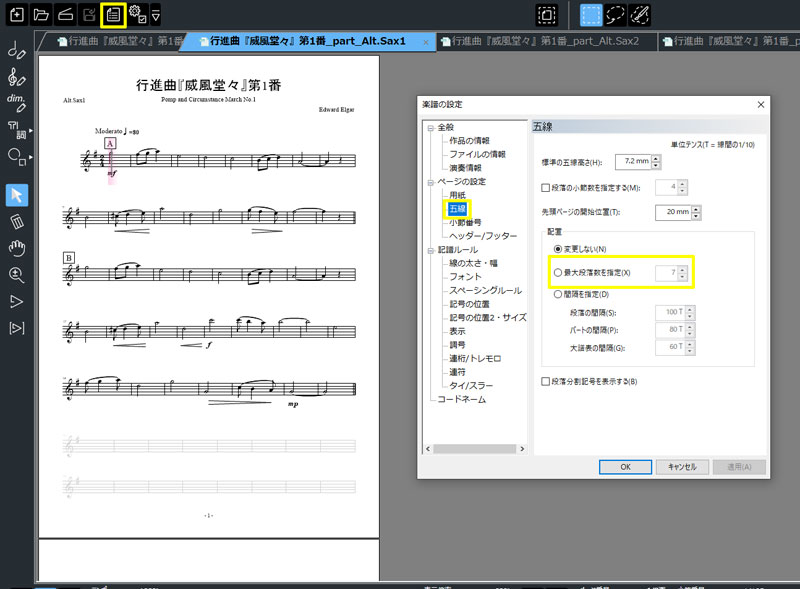This screenshot has height=589, width=800.
Task: Select the 変更しない radio button
Action: click(x=558, y=249)
